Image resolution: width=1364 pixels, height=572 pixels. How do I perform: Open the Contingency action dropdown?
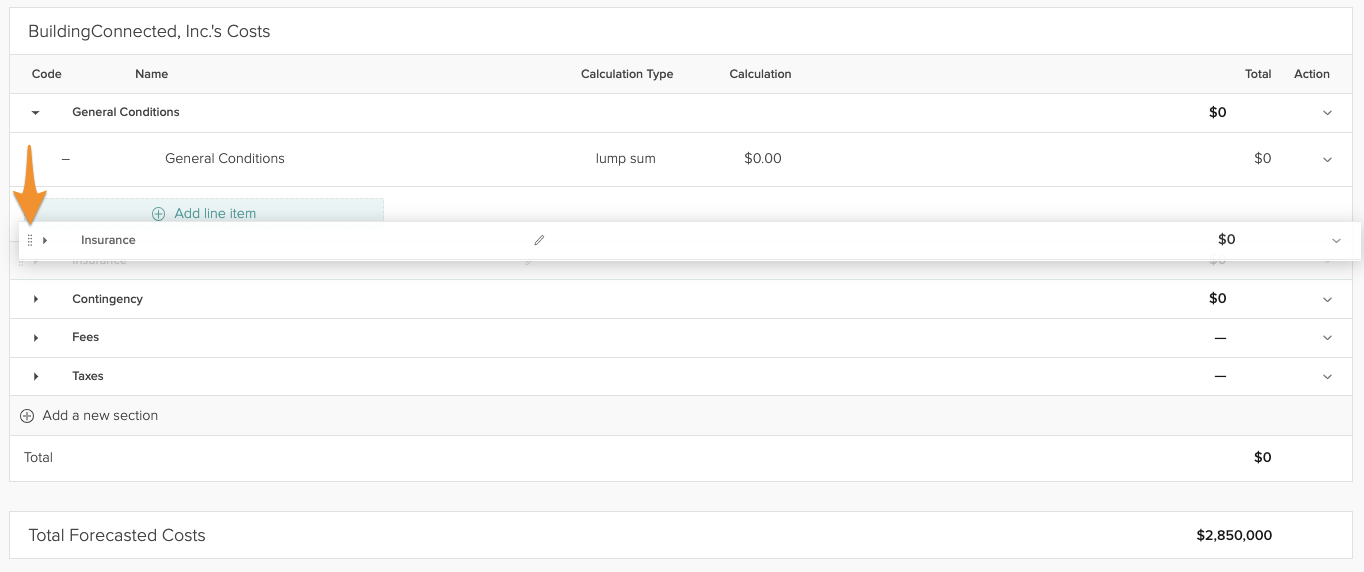point(1327,299)
